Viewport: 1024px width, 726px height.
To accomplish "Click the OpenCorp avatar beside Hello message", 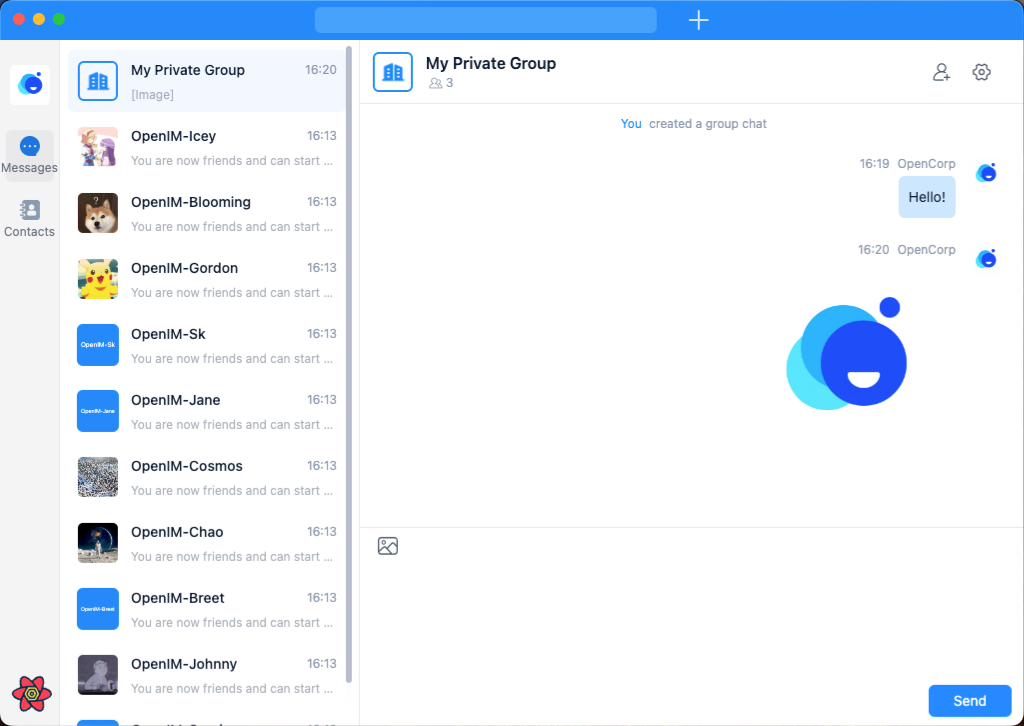I will (x=986, y=172).
